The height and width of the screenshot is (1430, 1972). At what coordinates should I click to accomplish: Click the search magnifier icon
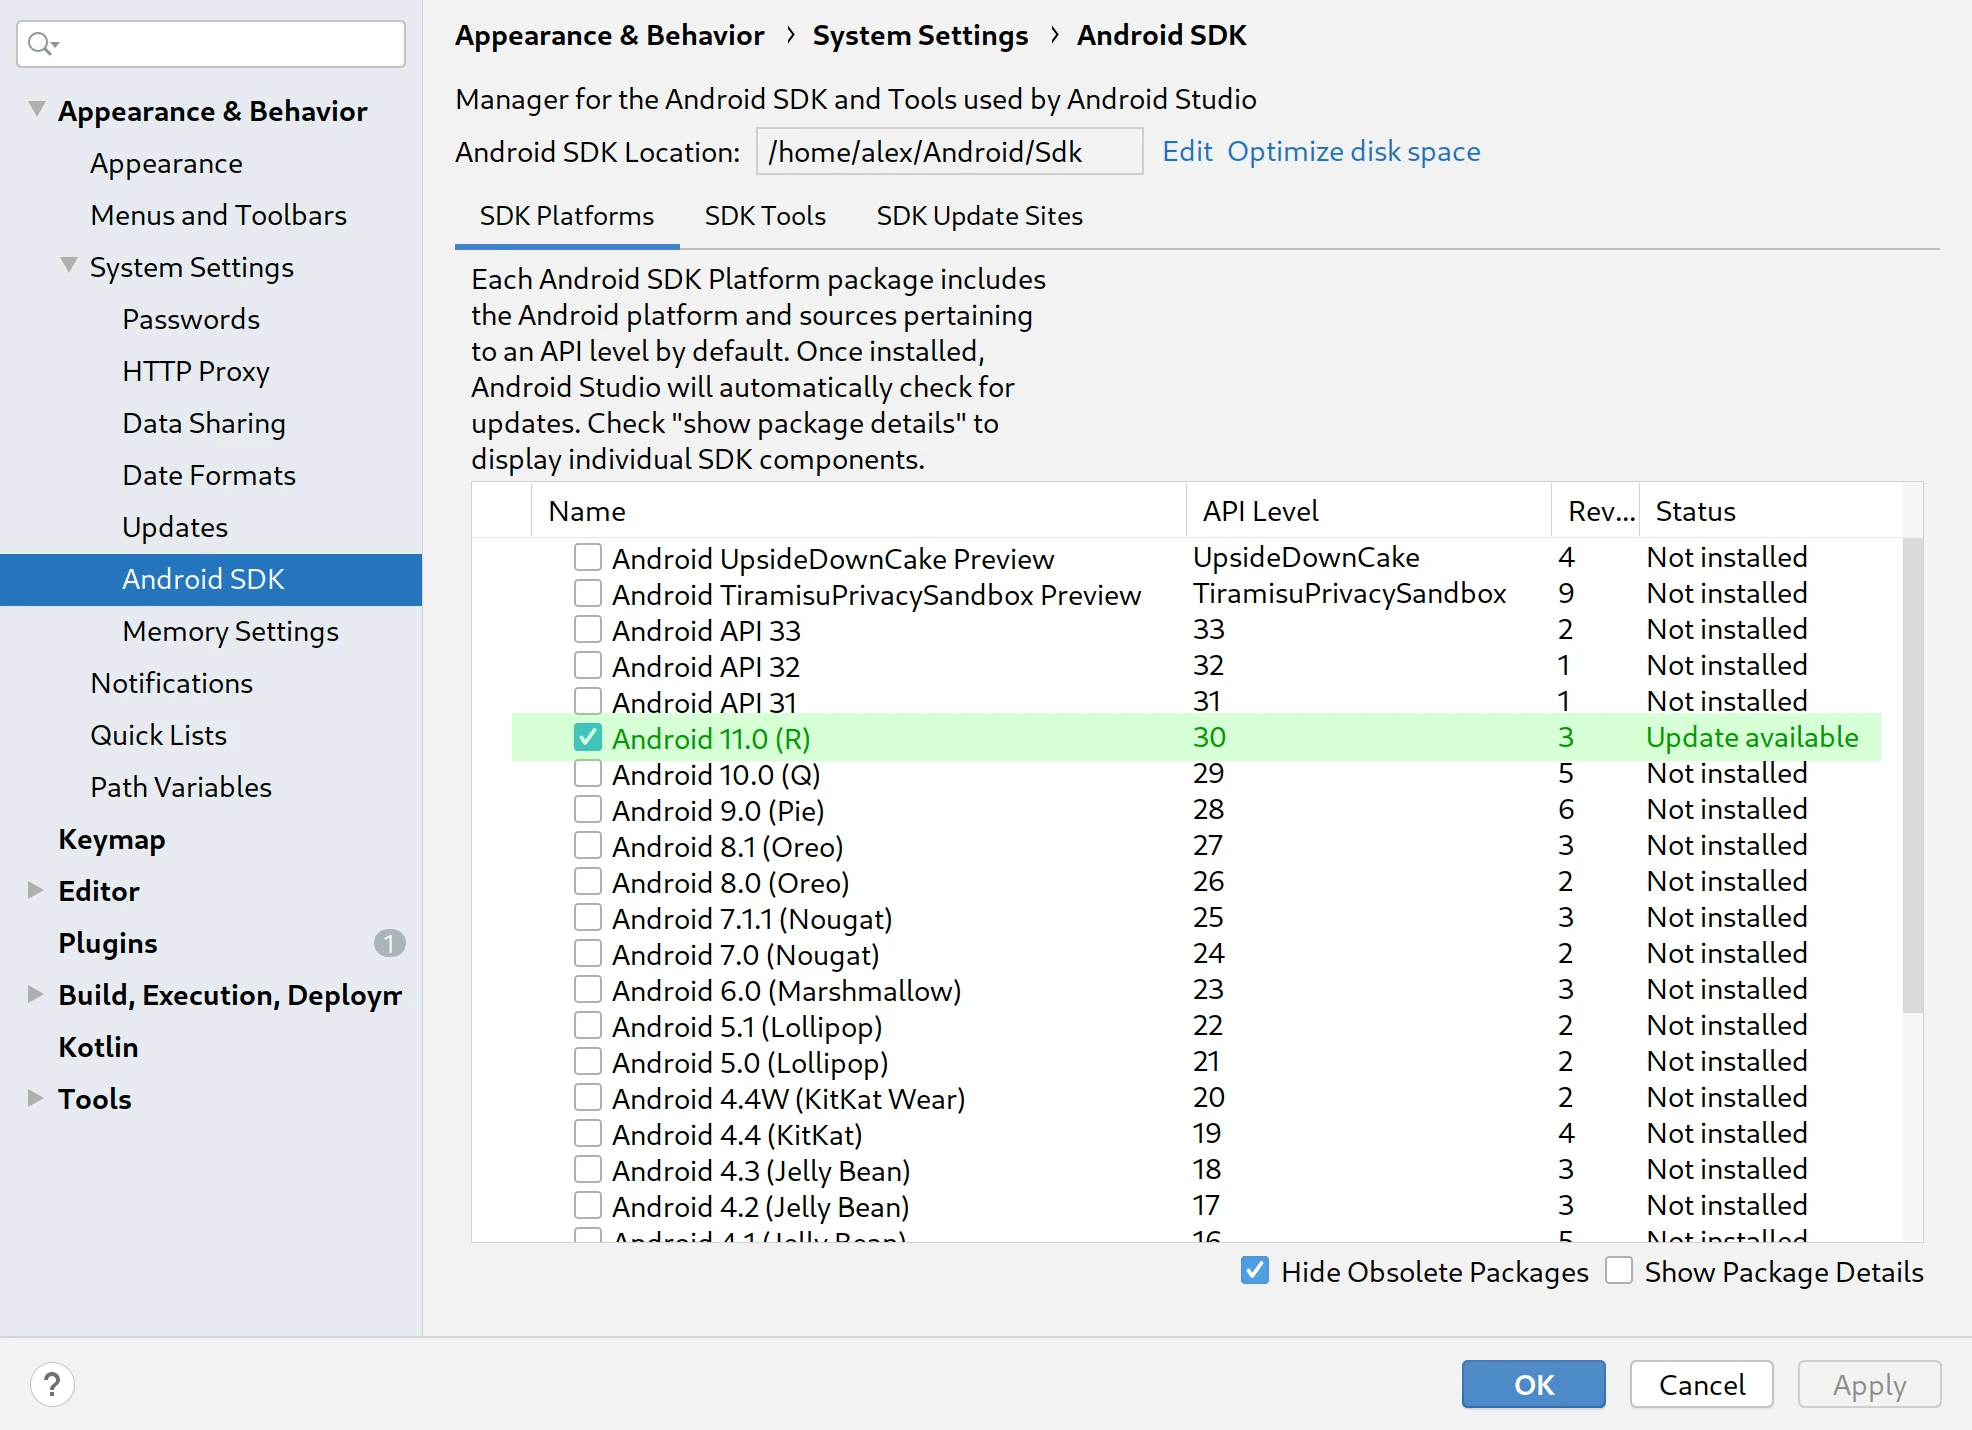point(42,44)
